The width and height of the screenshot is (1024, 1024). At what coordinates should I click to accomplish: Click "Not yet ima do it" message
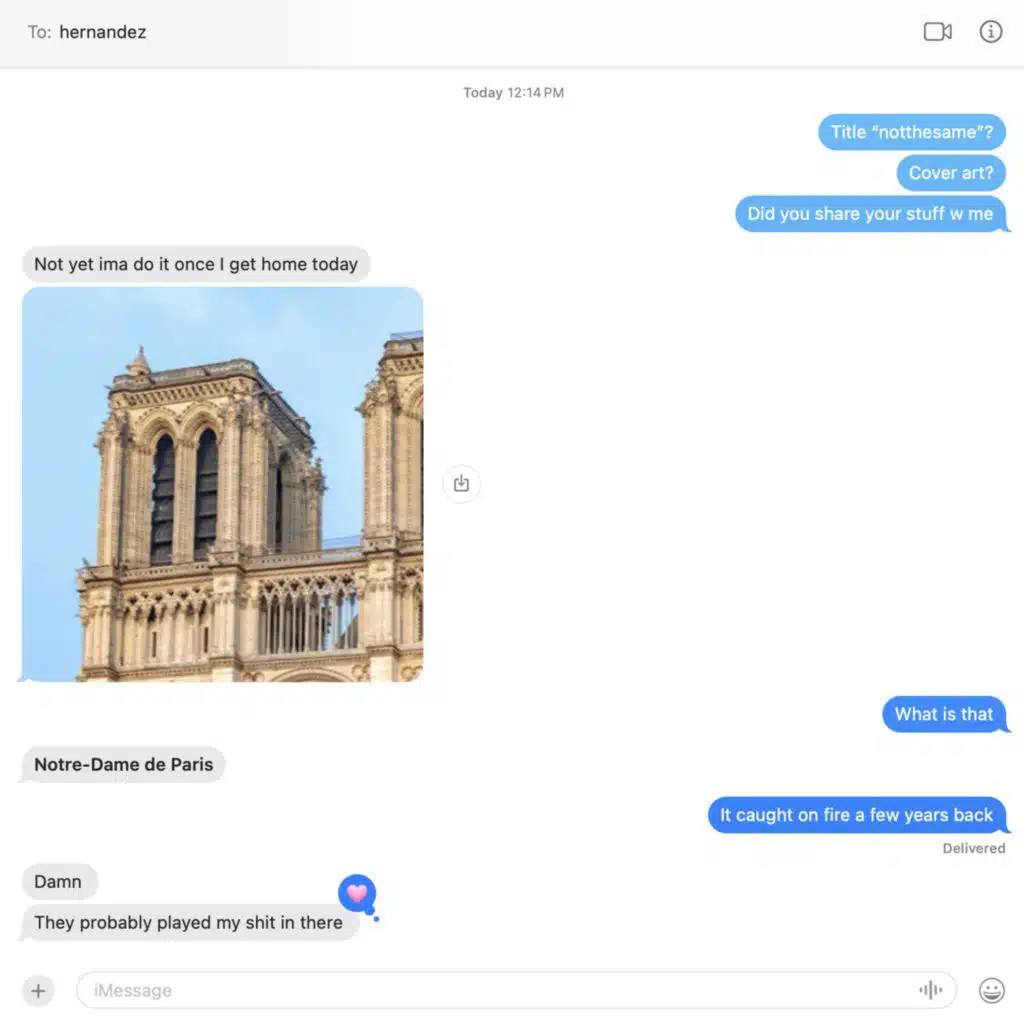pos(195,265)
